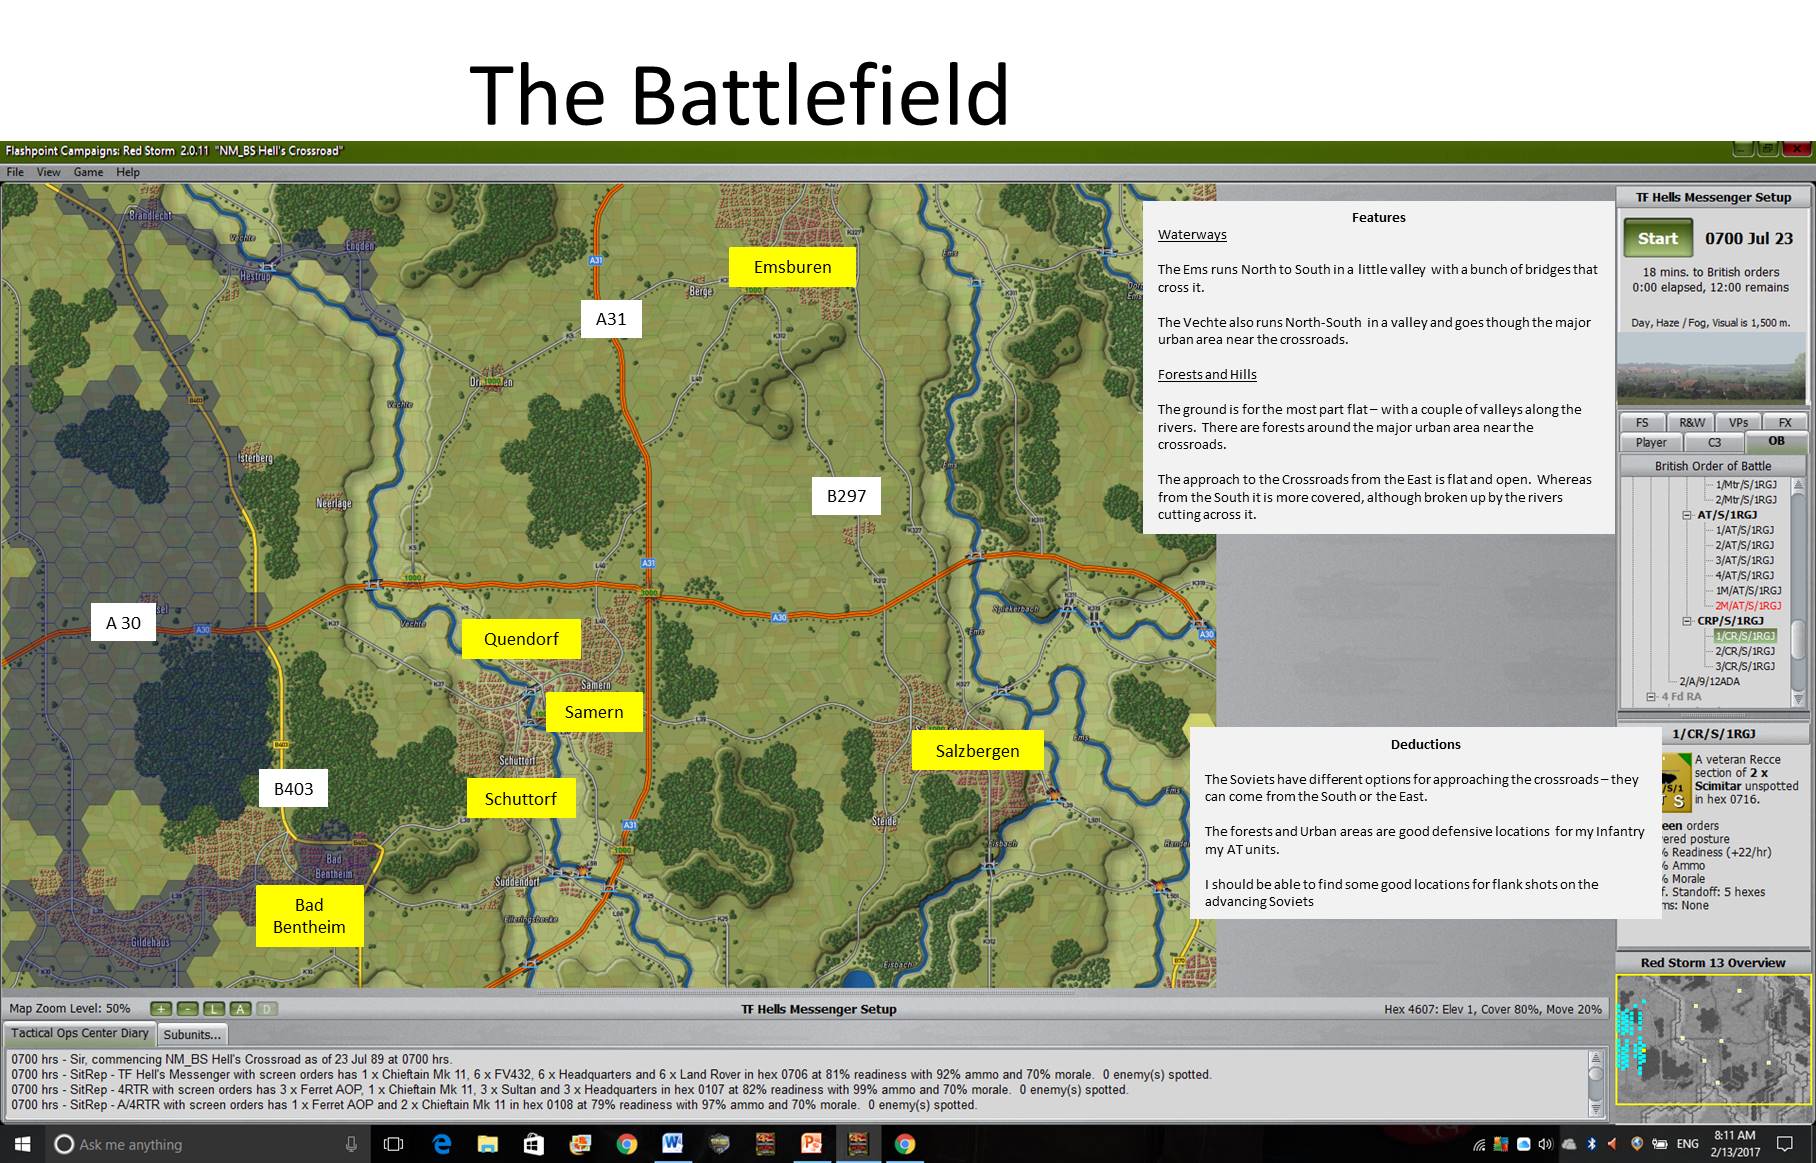Click the Cortana microphone icon

351,1144
